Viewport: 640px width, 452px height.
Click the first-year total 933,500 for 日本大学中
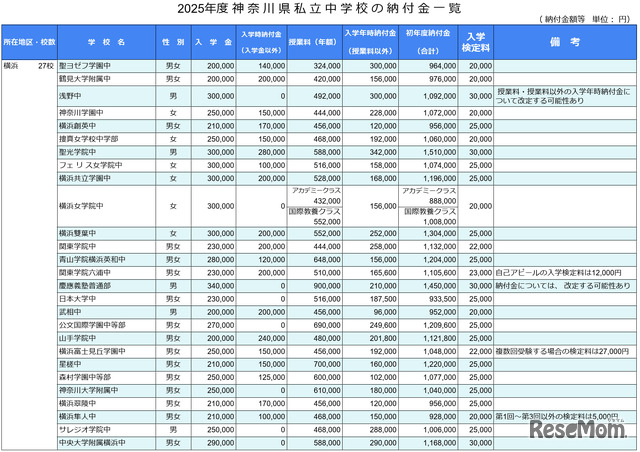pos(442,299)
